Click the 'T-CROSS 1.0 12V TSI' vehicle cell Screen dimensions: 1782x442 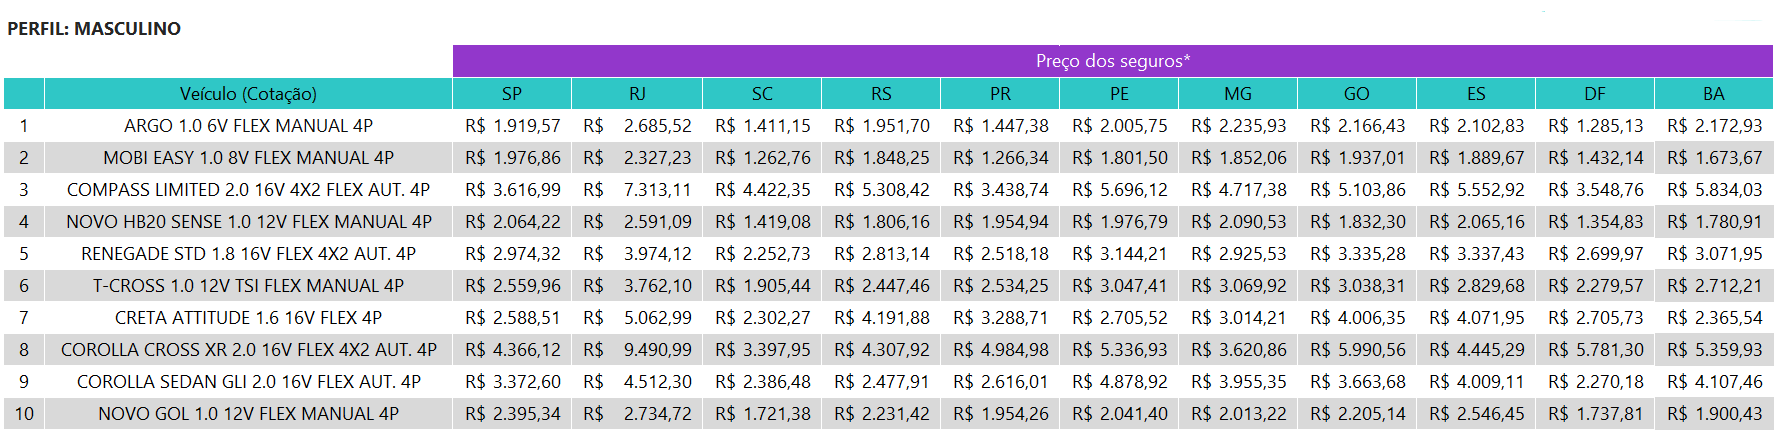pyautogui.click(x=248, y=286)
